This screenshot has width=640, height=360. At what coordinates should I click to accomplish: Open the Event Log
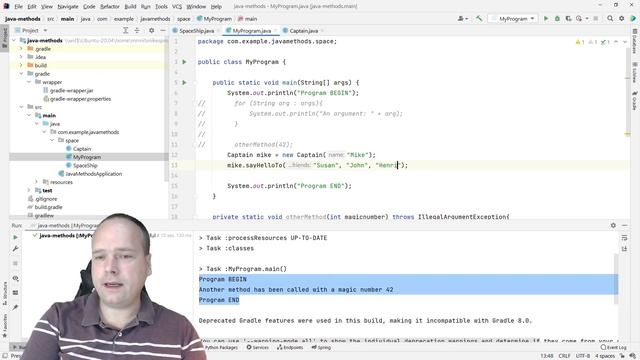pos(613,347)
